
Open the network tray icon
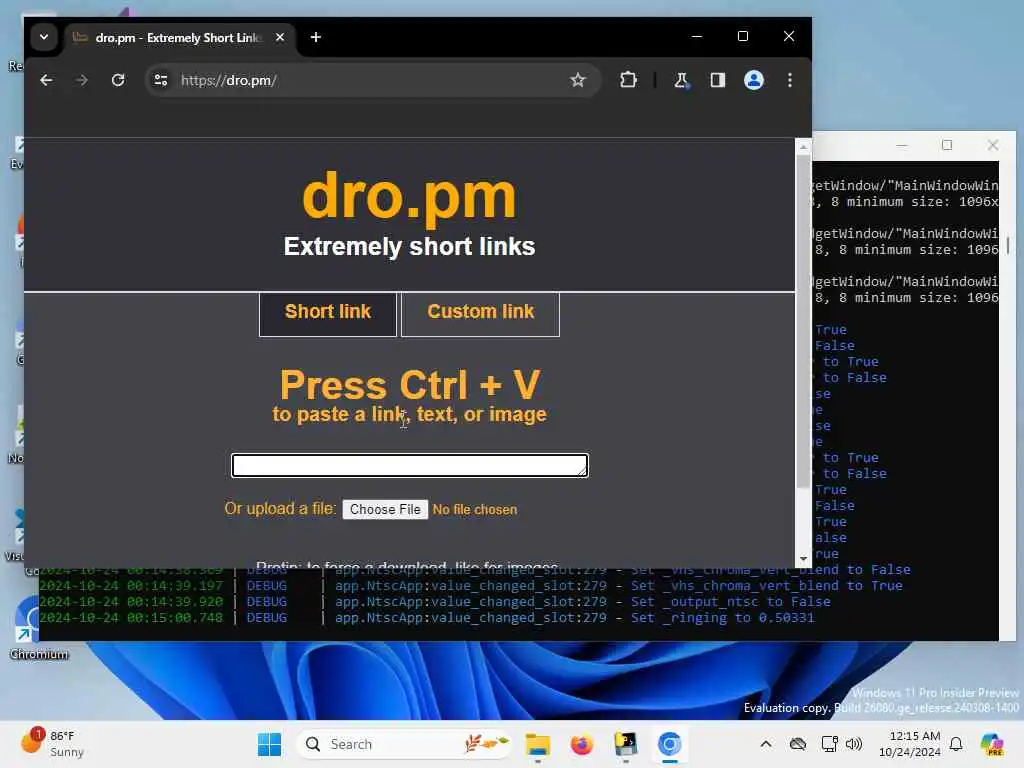829,744
